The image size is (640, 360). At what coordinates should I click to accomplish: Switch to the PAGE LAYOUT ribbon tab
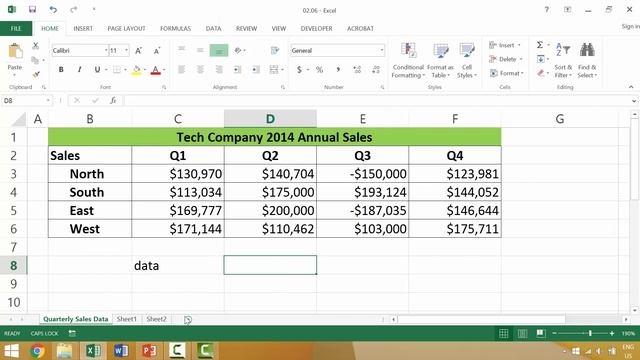point(126,29)
